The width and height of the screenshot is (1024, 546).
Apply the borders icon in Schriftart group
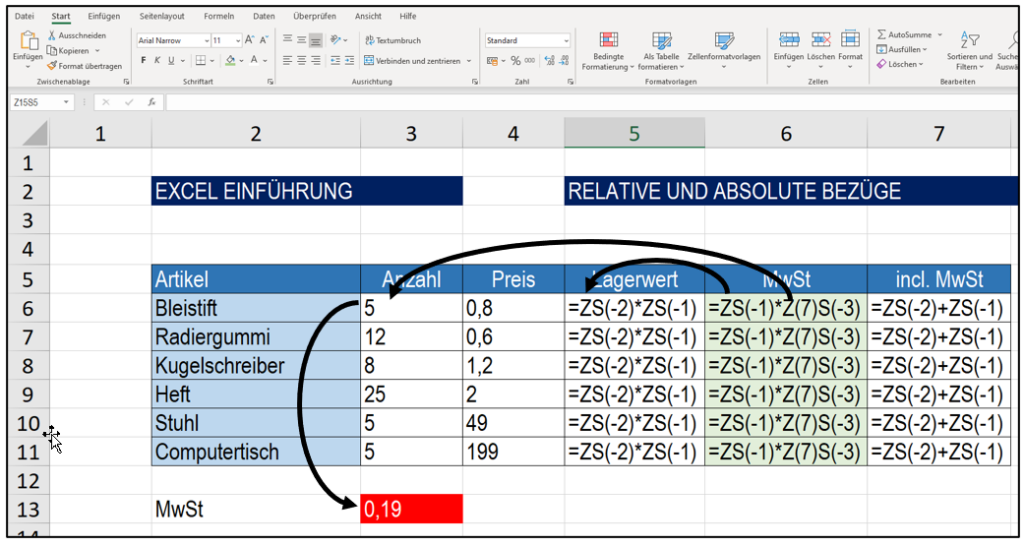[200, 60]
